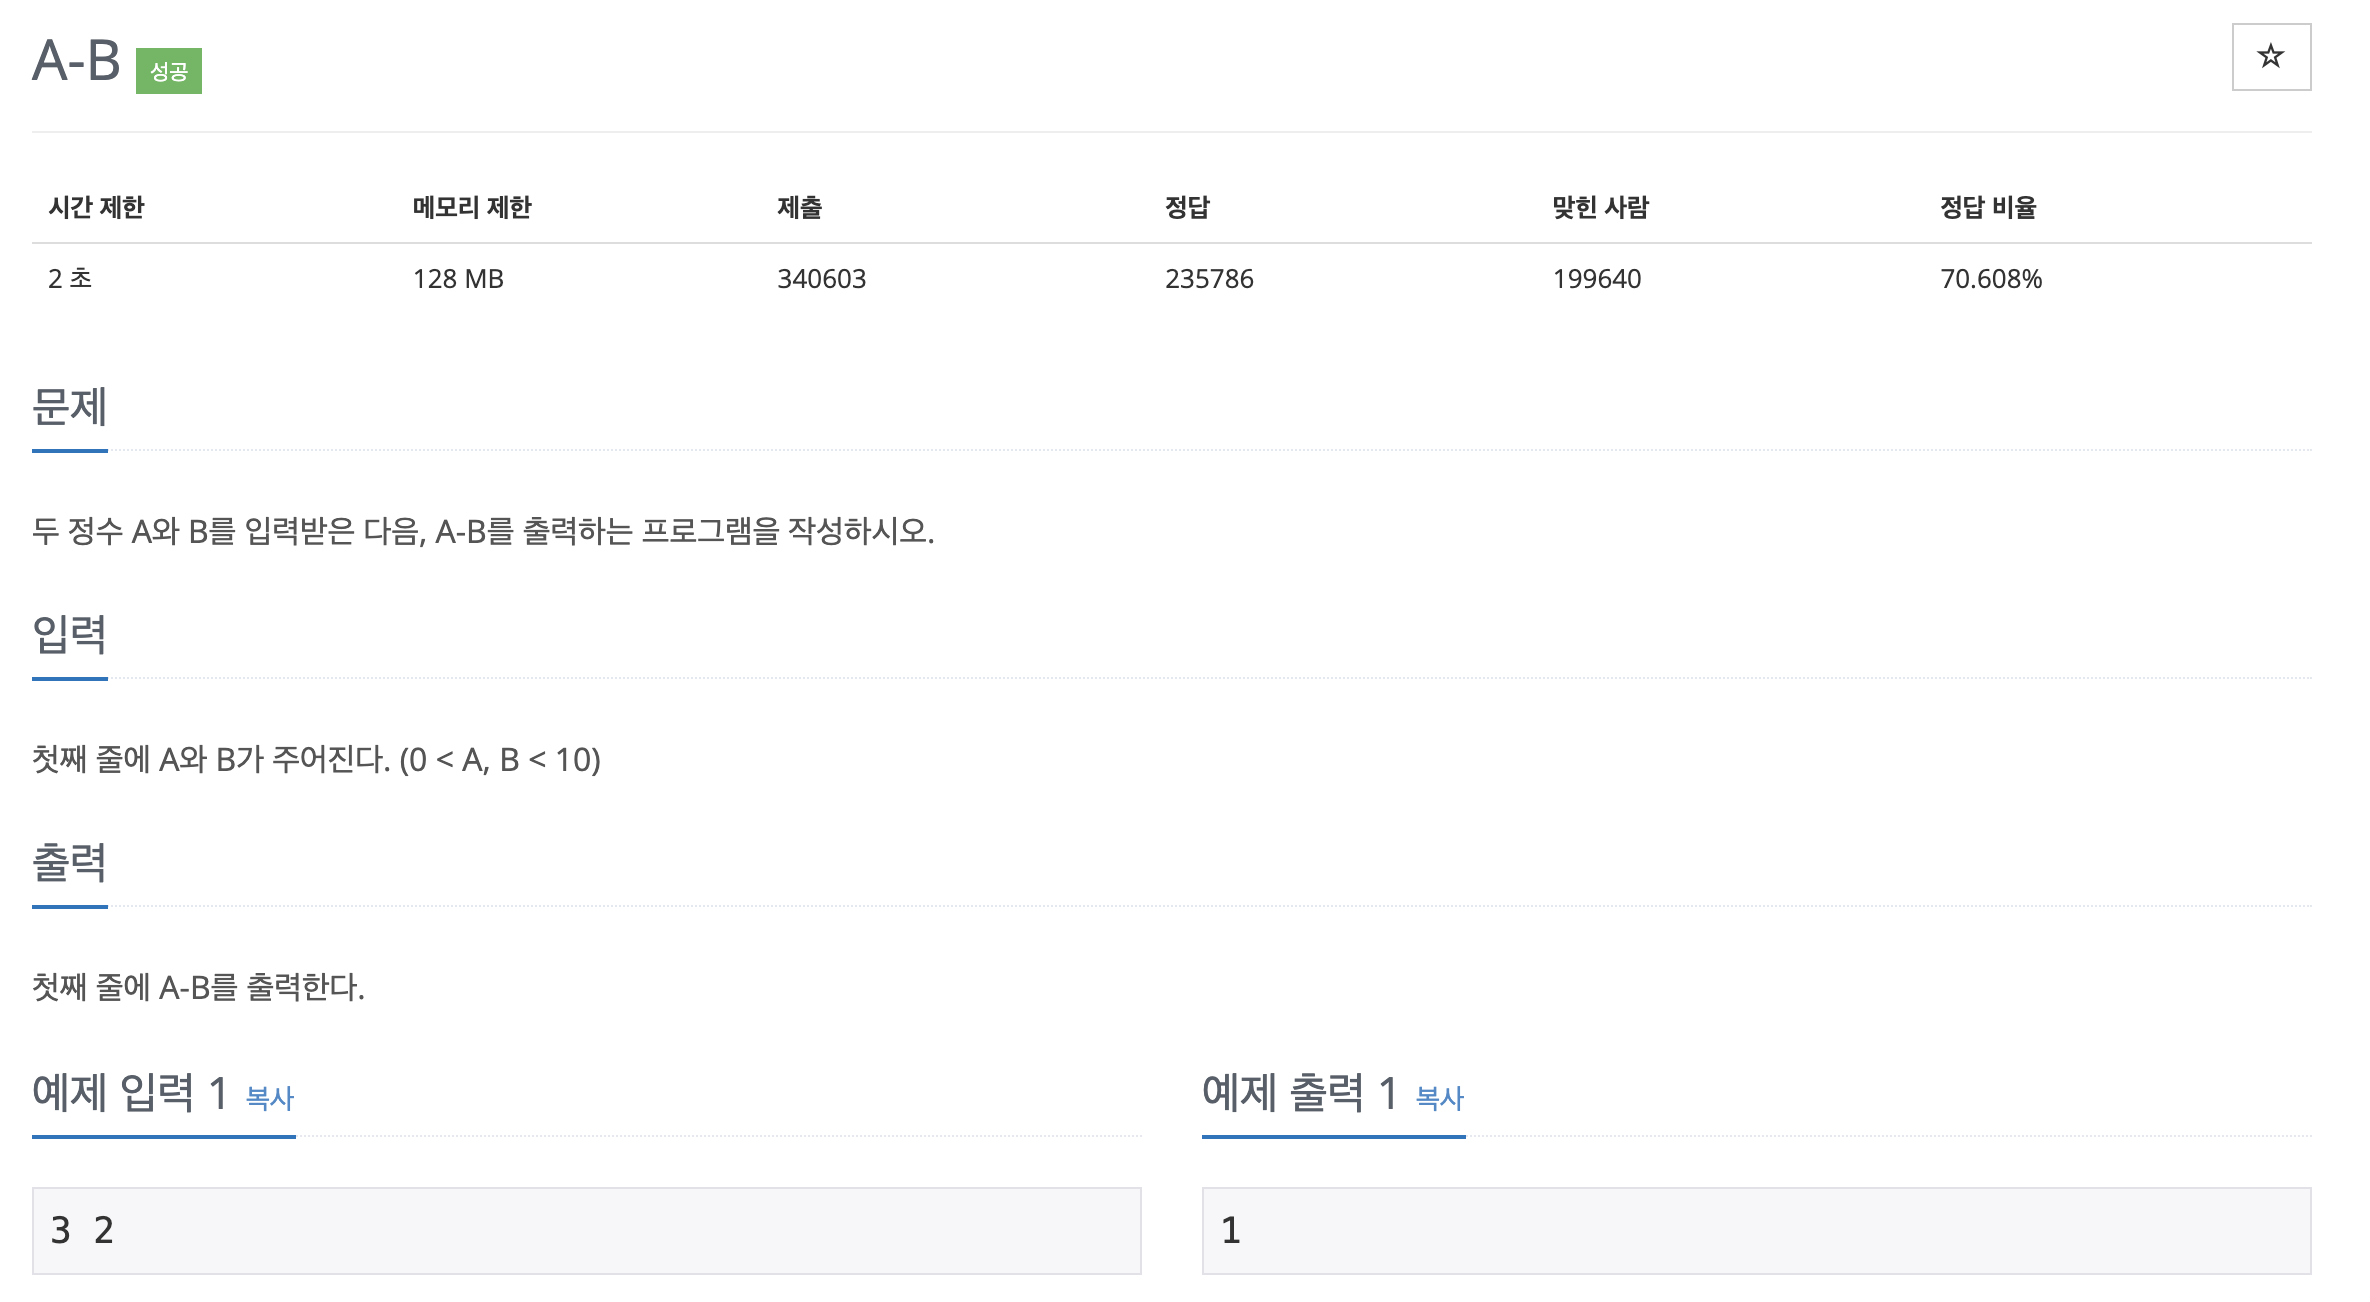This screenshot has width=2370, height=1302.
Task: Click the 2 초 time limit value
Action: (71, 279)
